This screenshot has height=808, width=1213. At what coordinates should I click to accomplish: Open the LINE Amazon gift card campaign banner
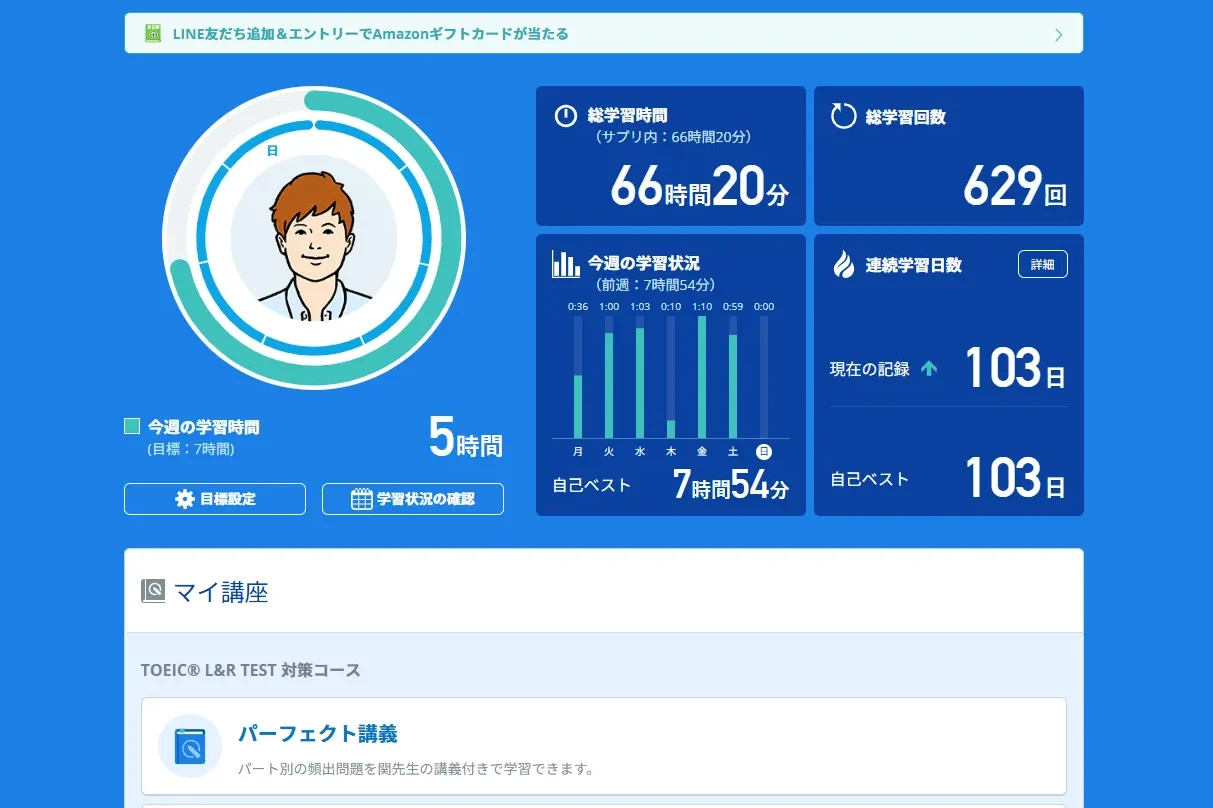[x=603, y=33]
